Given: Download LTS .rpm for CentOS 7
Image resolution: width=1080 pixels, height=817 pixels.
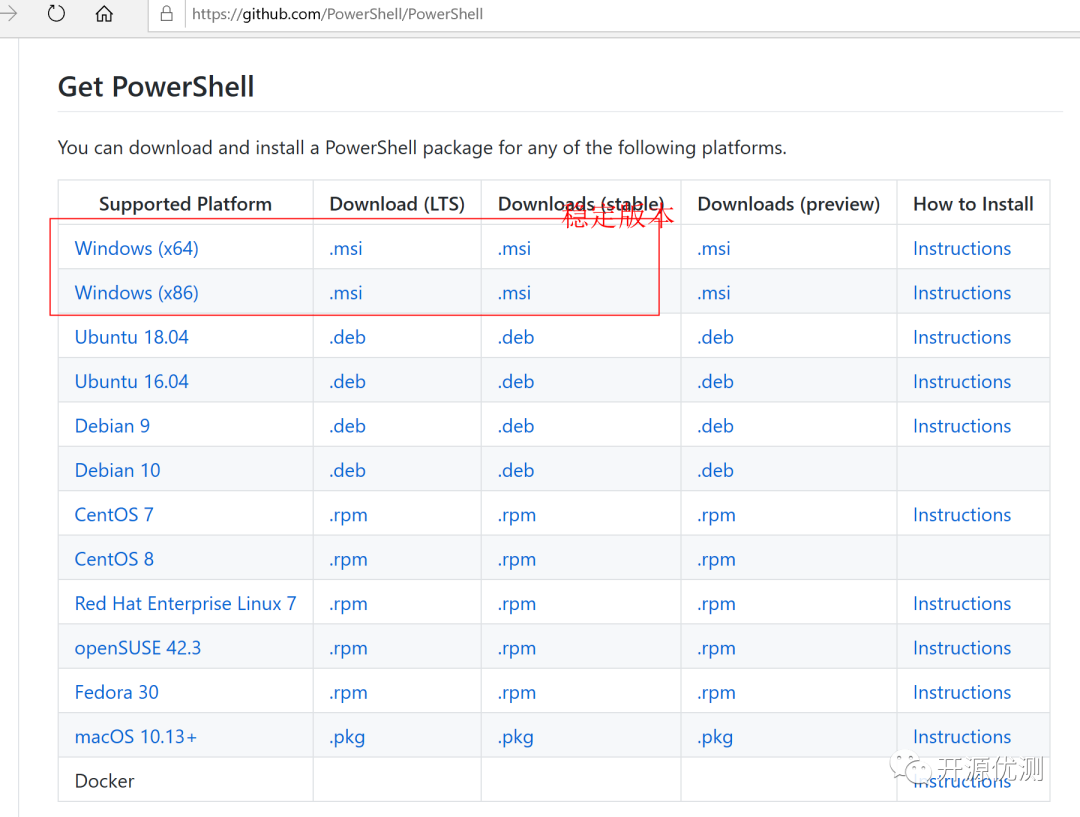Looking at the screenshot, I should click(348, 516).
